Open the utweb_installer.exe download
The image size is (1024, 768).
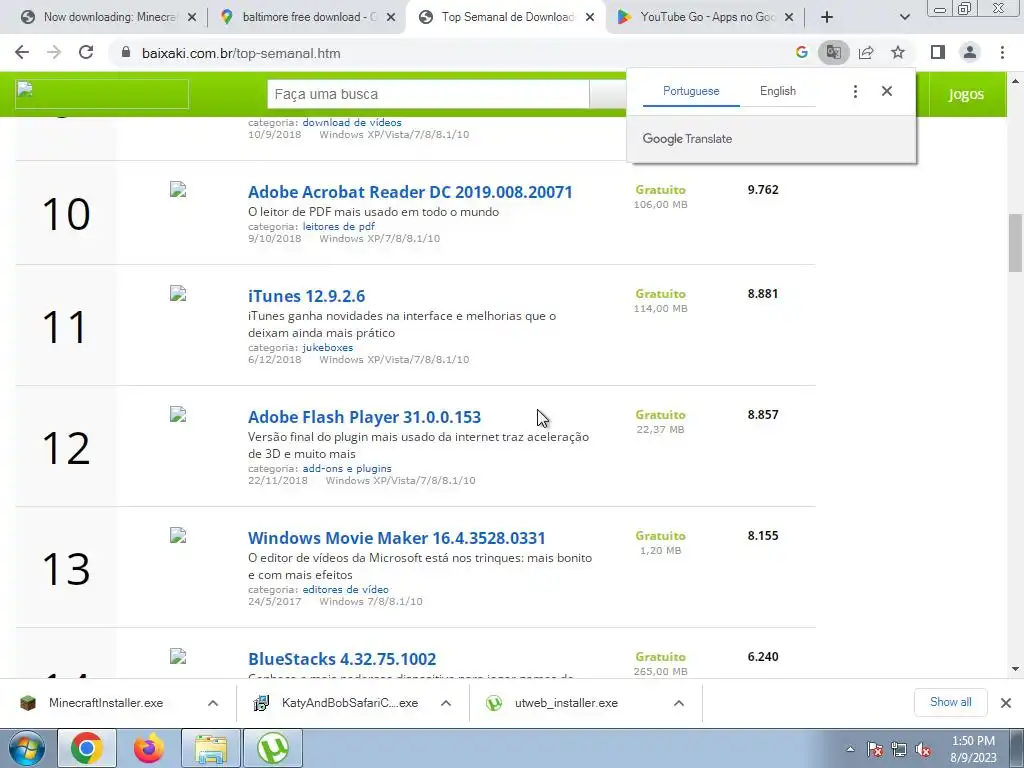[566, 703]
